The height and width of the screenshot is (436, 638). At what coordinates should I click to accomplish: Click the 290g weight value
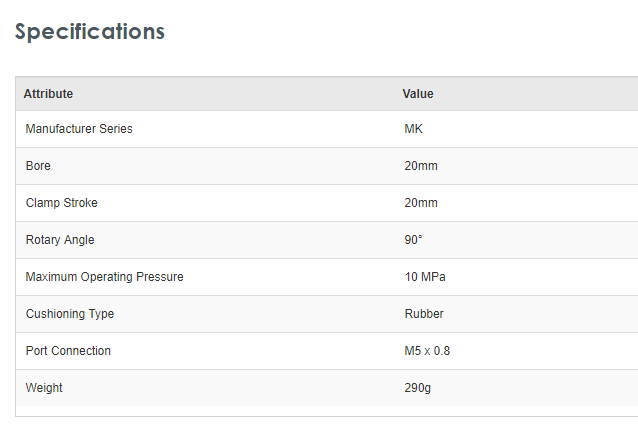click(418, 388)
